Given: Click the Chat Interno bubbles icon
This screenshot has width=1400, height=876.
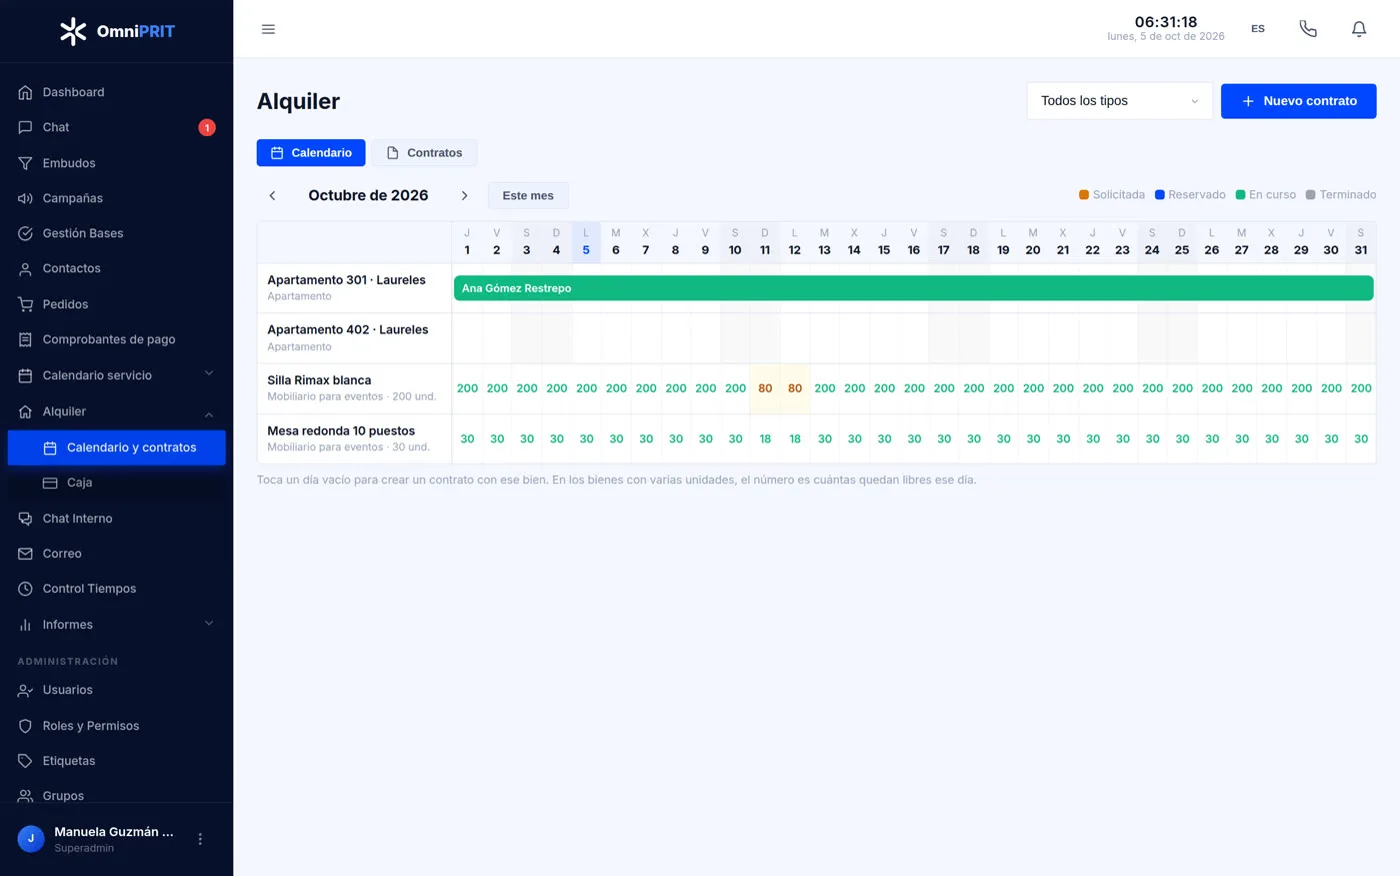Looking at the screenshot, I should point(25,518).
